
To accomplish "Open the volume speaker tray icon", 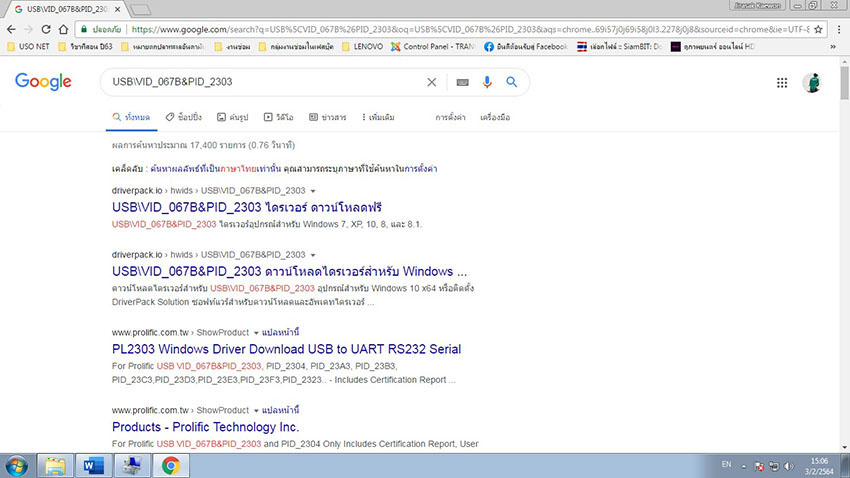I will tap(789, 466).
